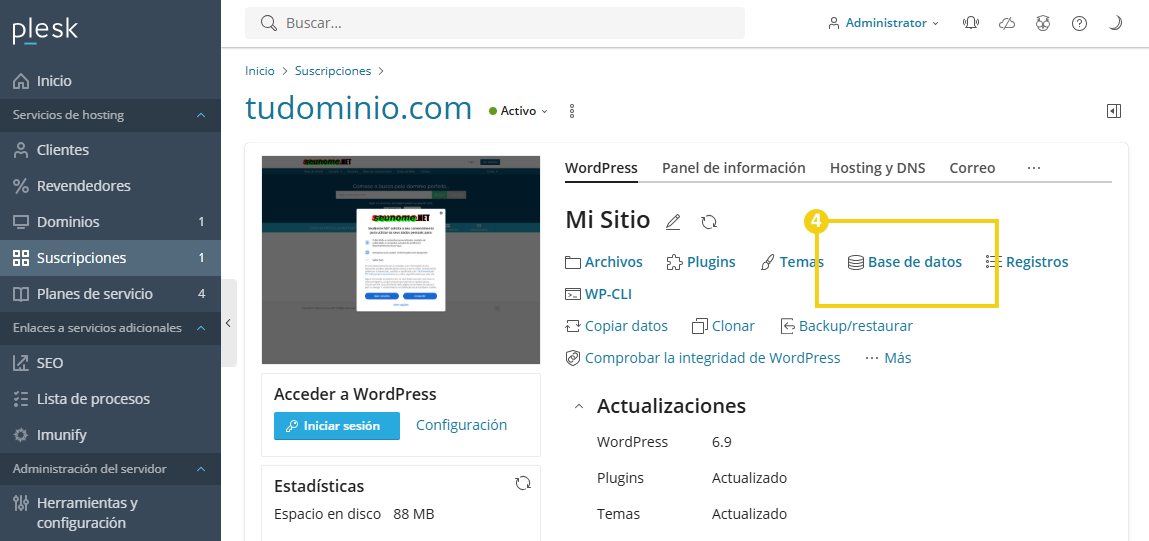Open the WP-CLI link

click(598, 295)
